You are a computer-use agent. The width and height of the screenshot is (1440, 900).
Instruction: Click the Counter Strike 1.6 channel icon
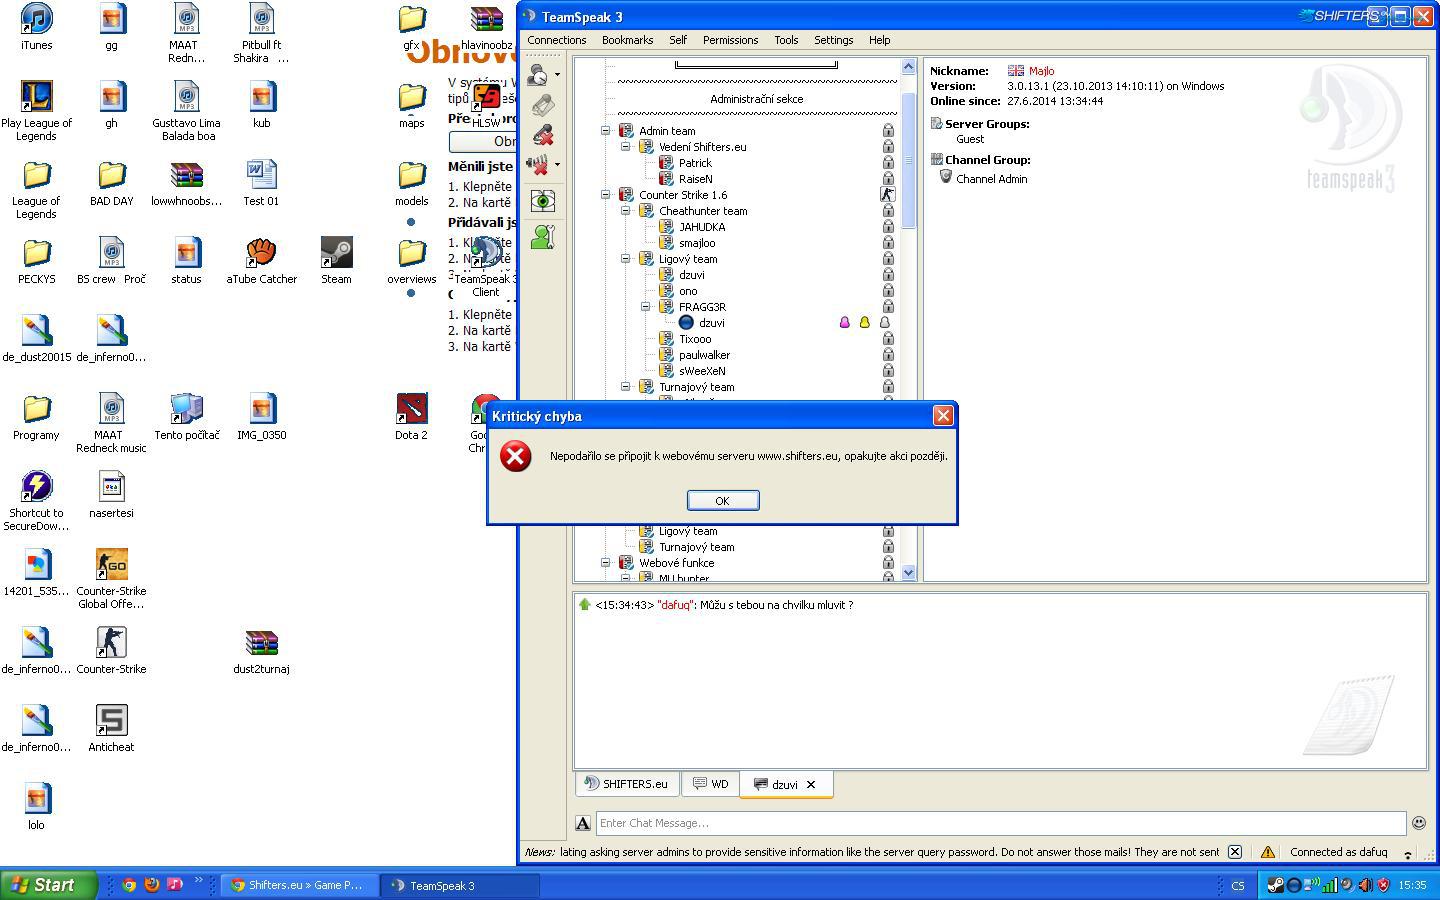626,195
